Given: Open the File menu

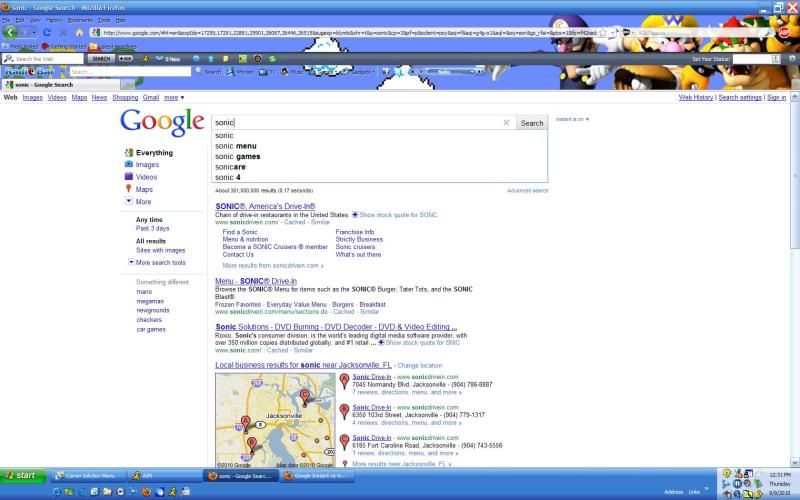Looking at the screenshot, I should 6,20.
